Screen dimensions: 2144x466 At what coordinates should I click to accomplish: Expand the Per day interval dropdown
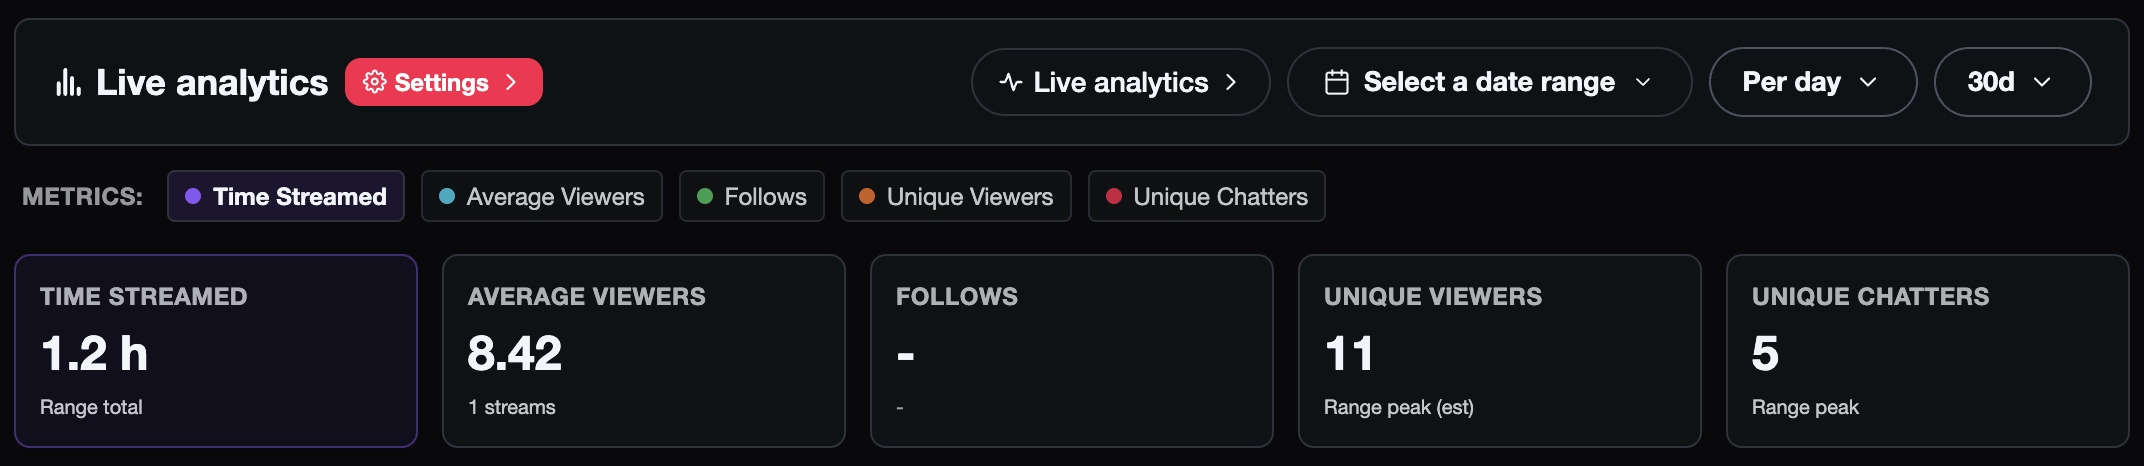1812,82
